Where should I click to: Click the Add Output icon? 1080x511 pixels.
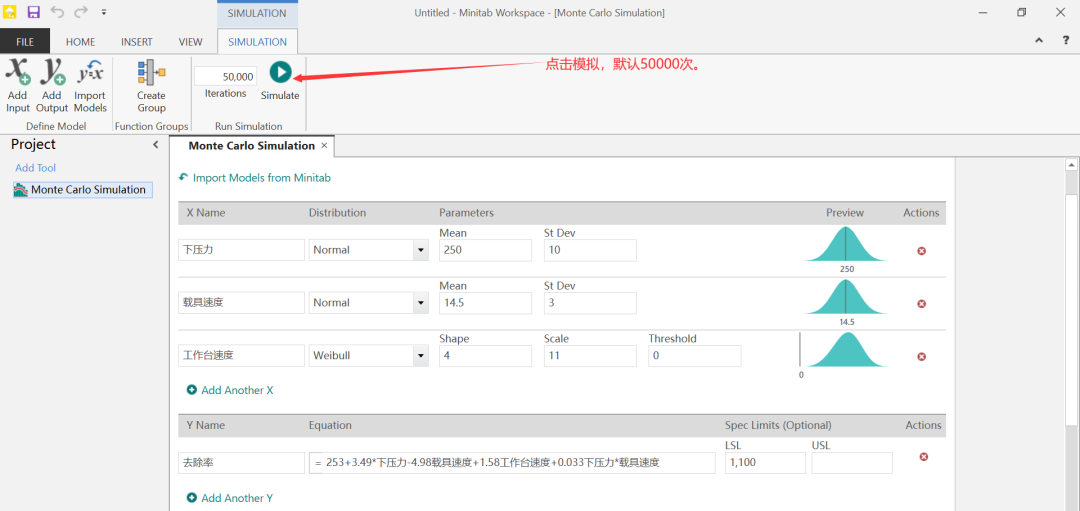pos(52,72)
